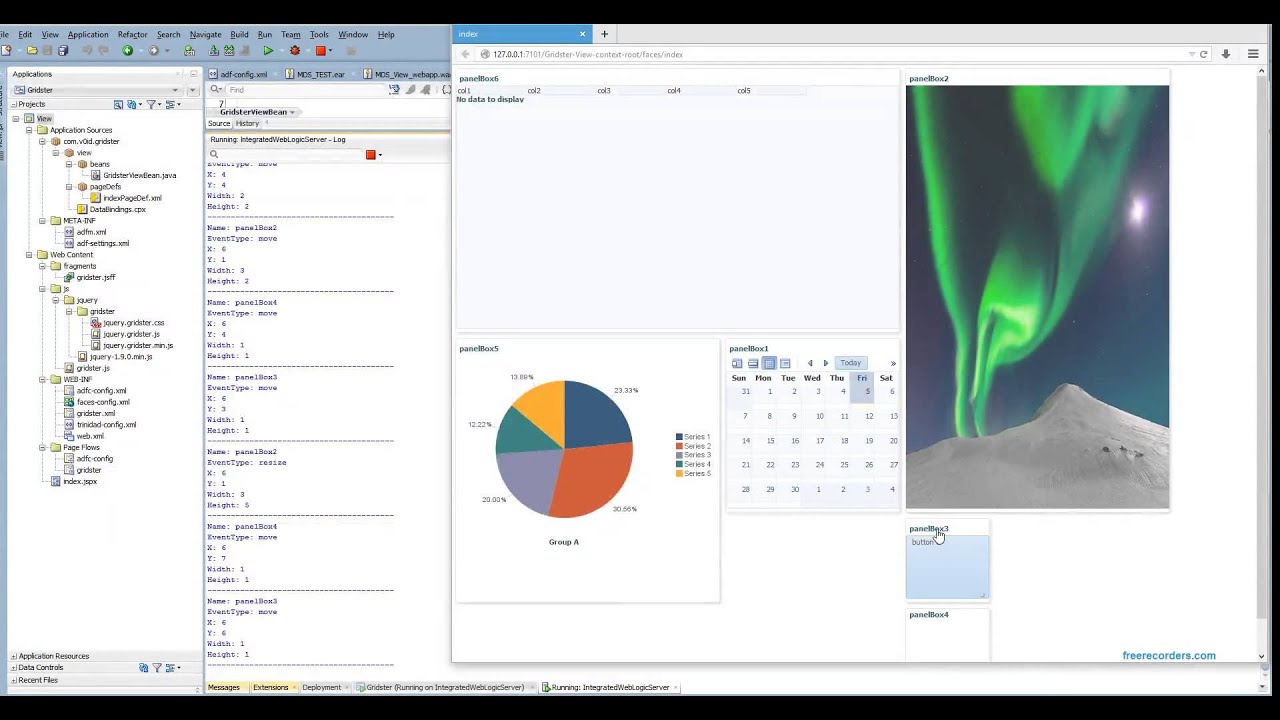The image size is (1280, 720).
Task: Select index.jspx in project tree
Action: (x=80, y=481)
